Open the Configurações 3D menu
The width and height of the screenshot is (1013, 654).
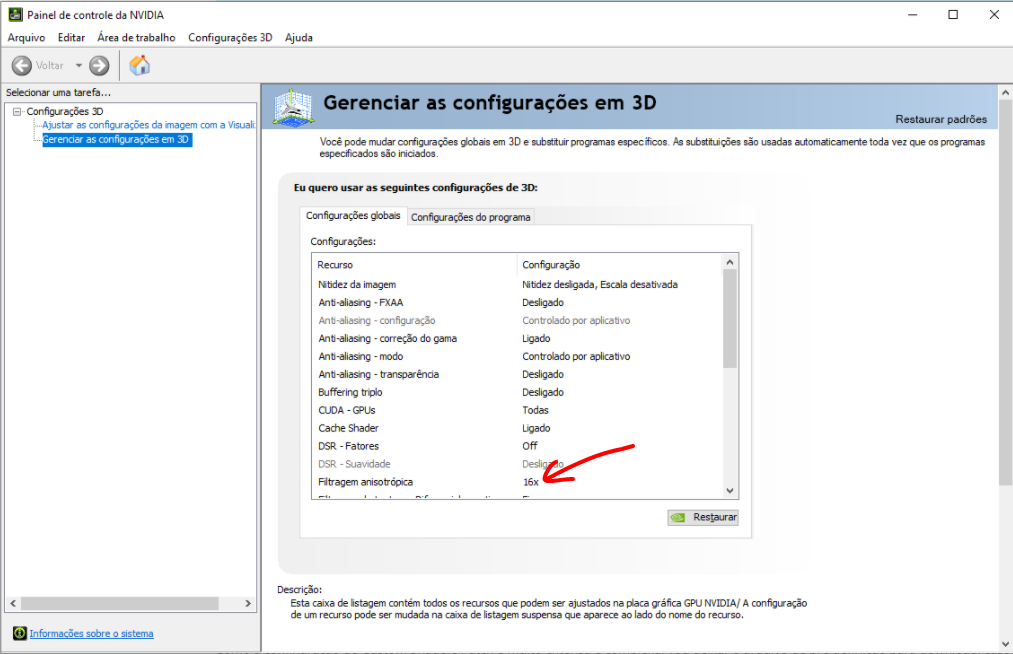(x=230, y=37)
